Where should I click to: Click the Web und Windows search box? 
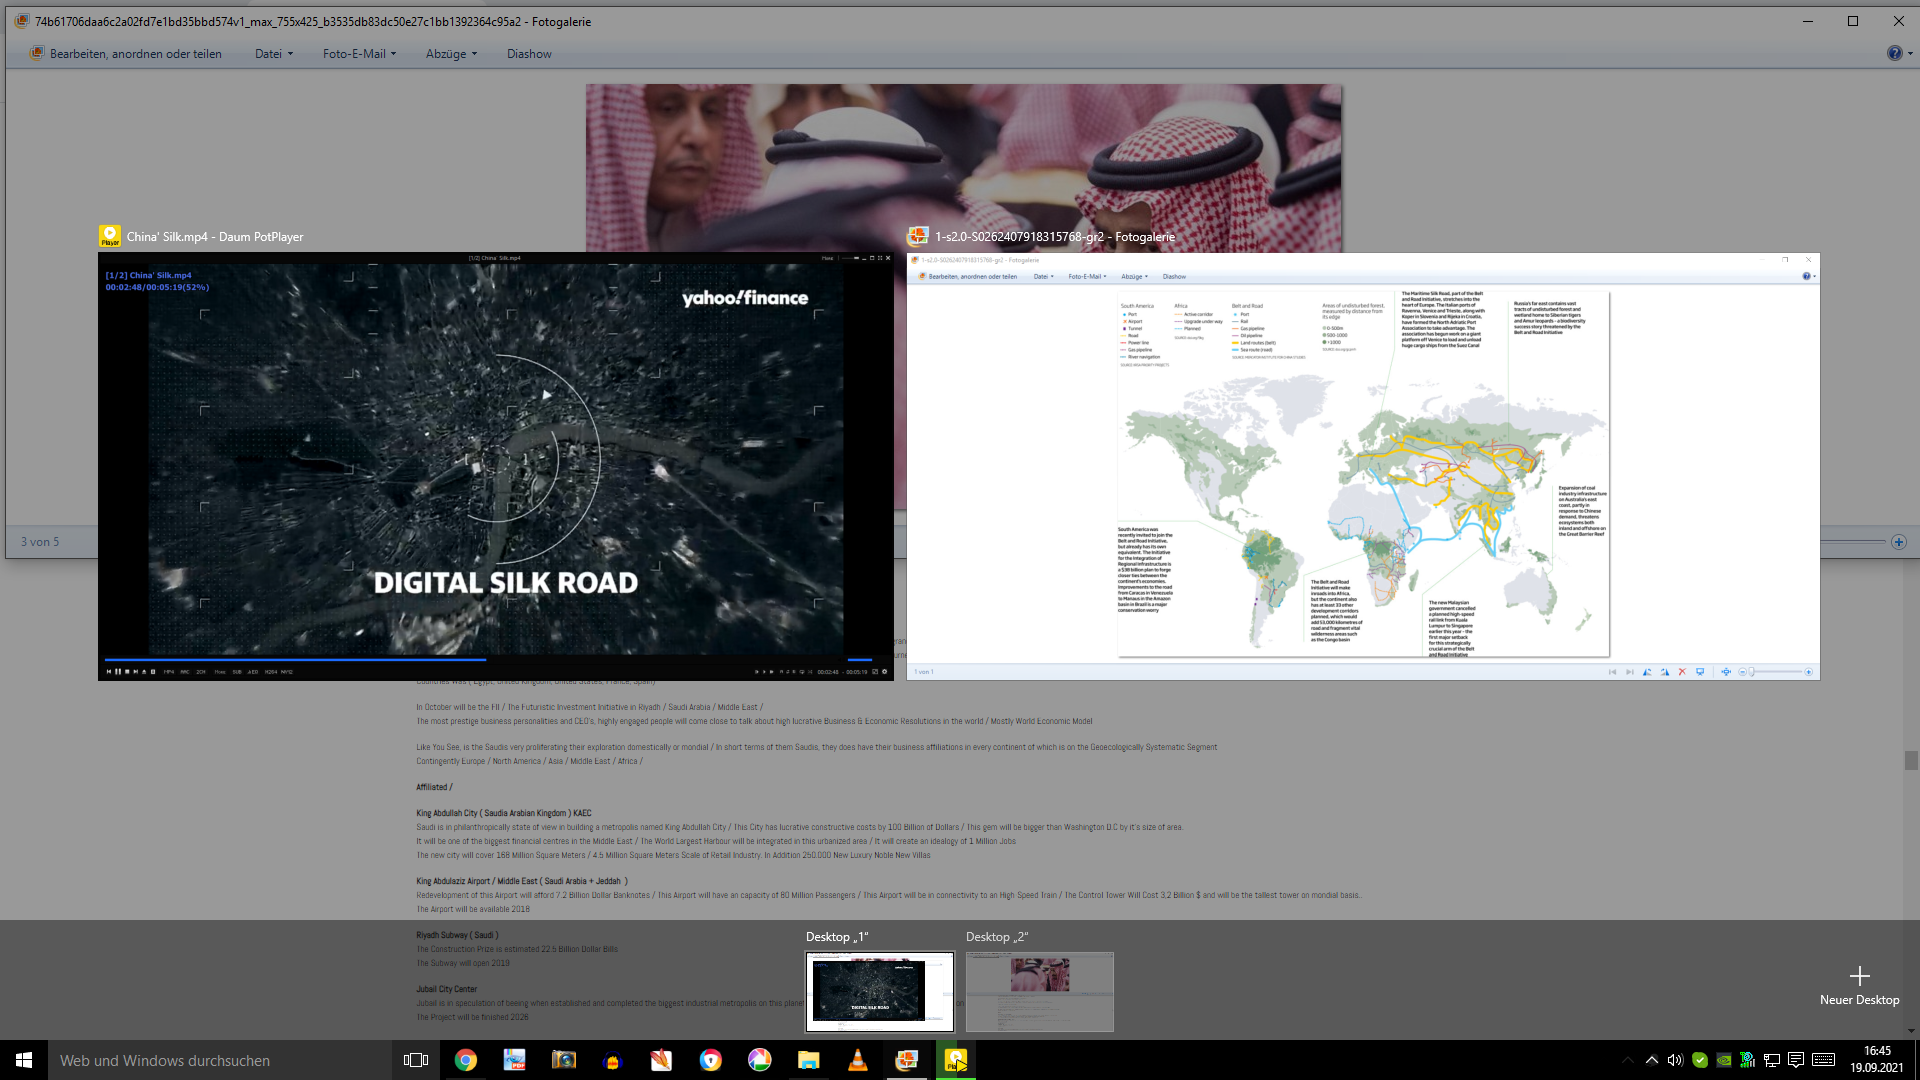[220, 1060]
